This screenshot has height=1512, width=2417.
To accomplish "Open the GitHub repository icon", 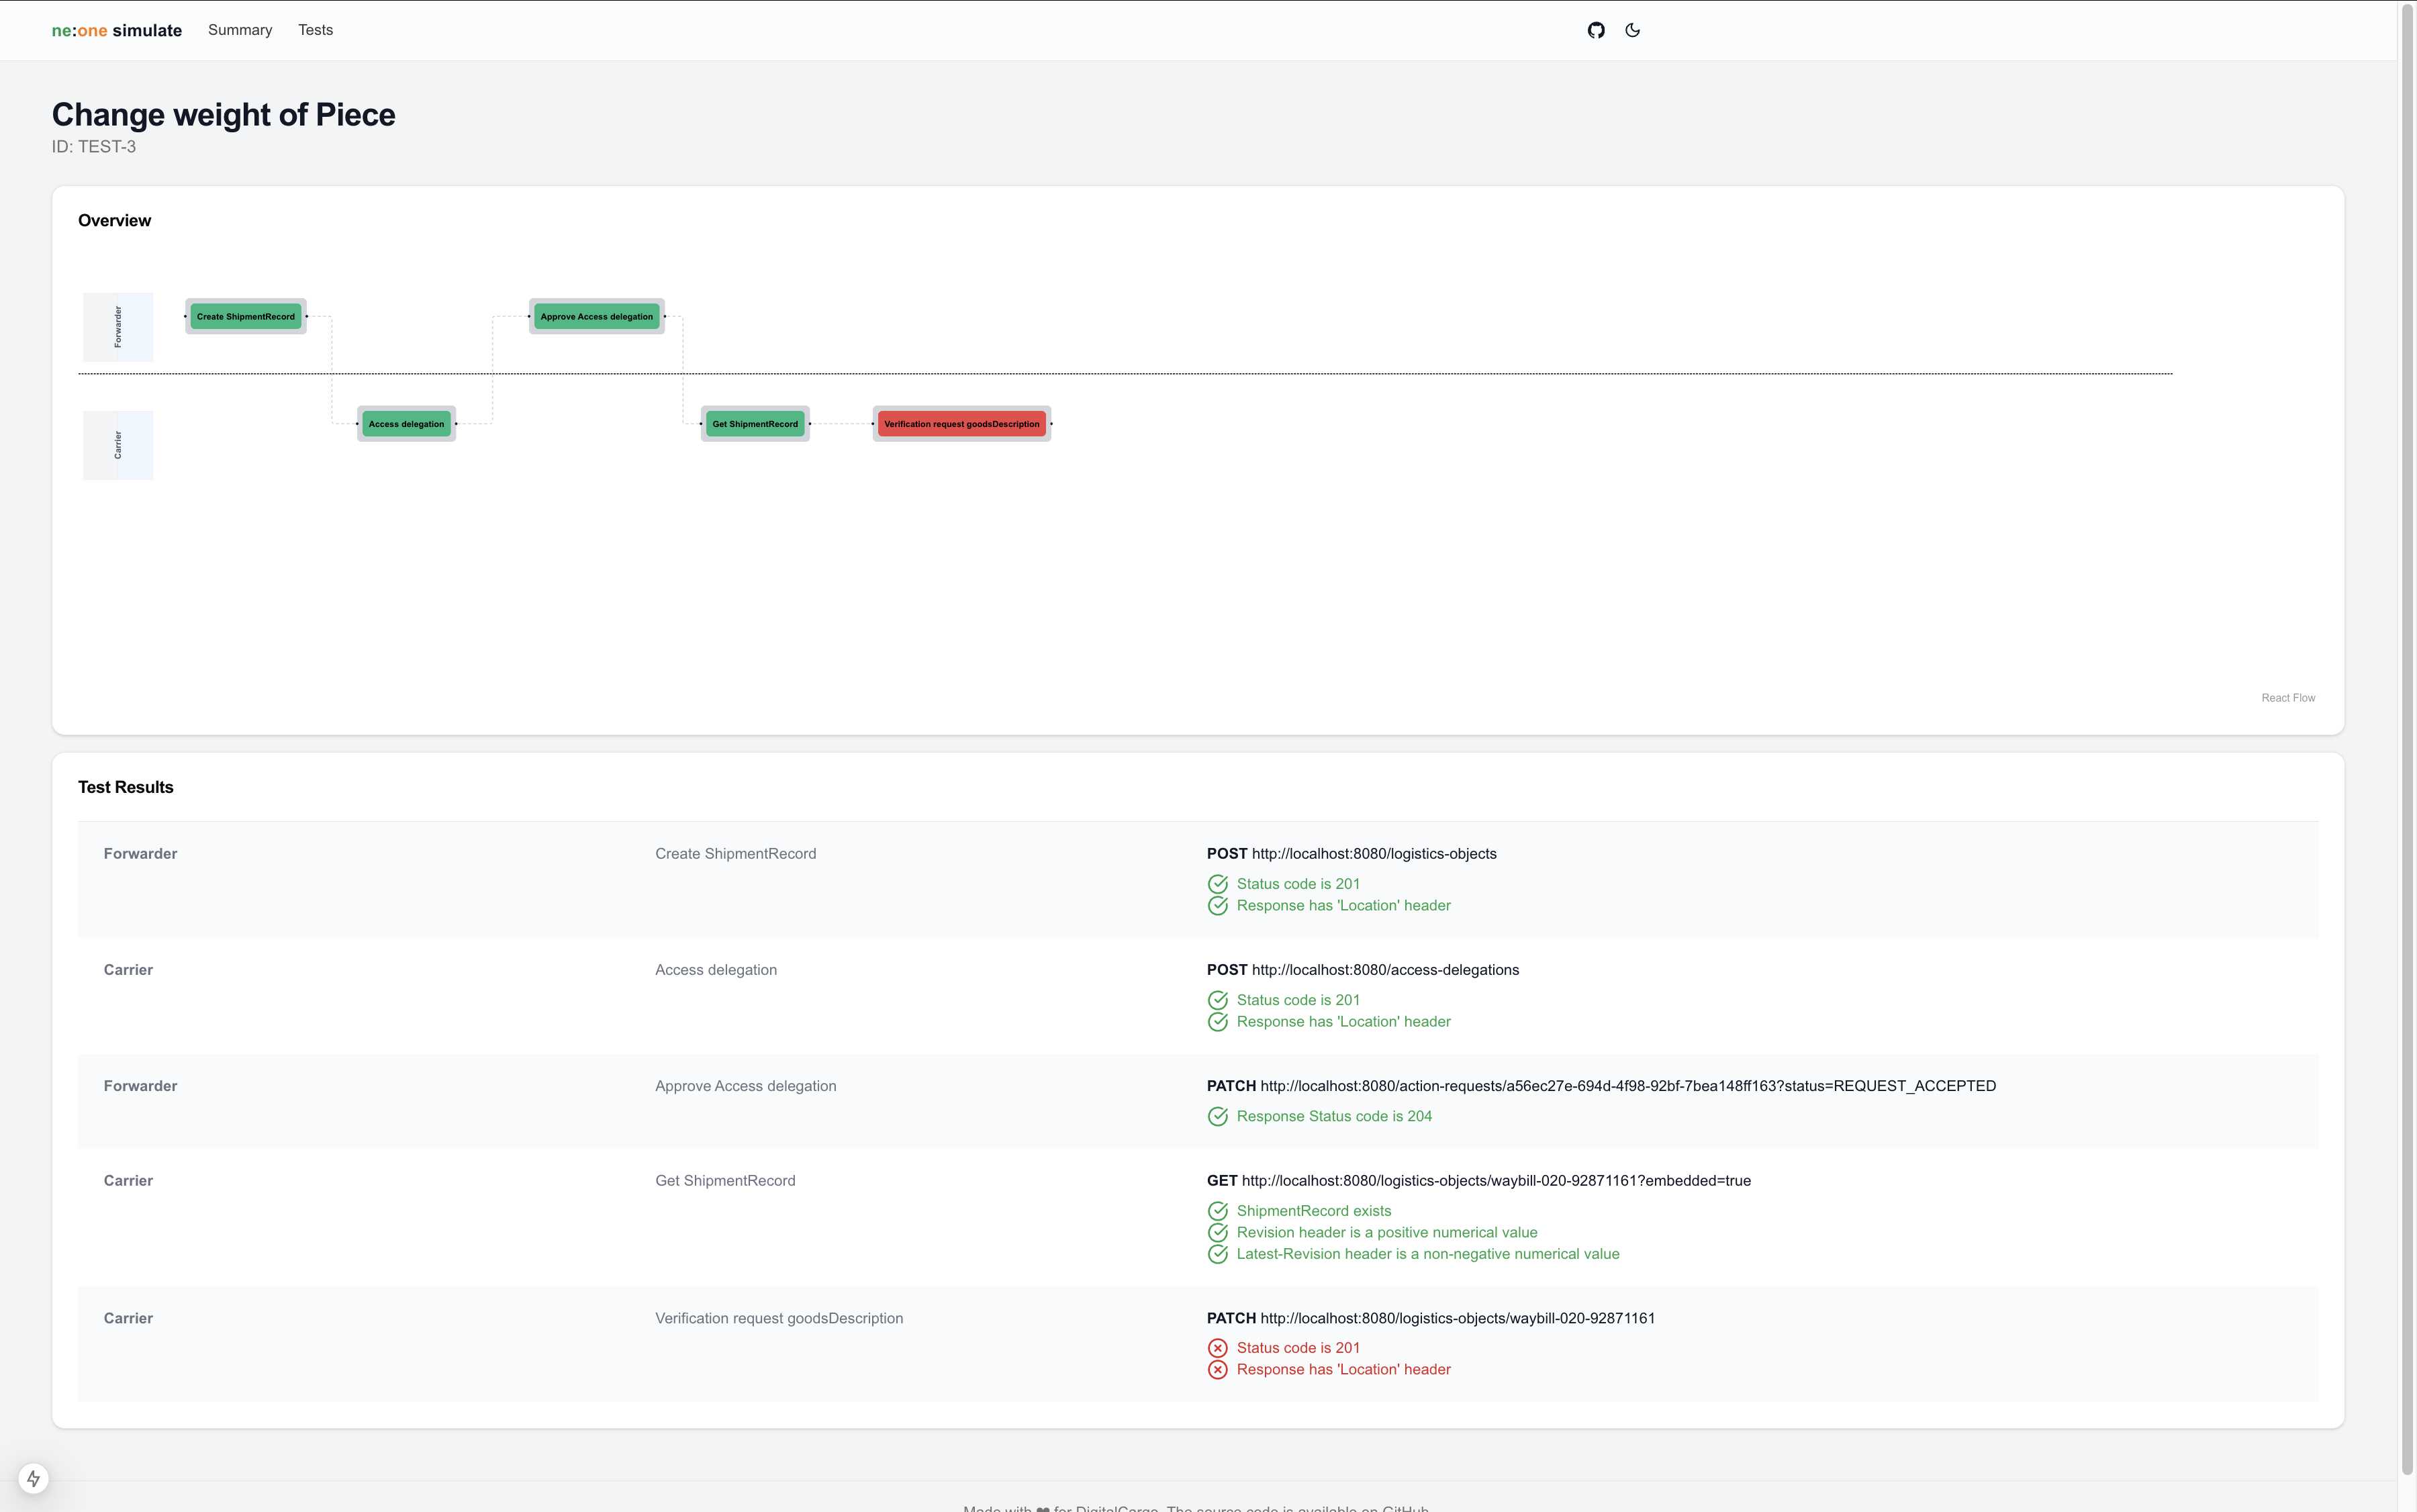I will click(1596, 30).
